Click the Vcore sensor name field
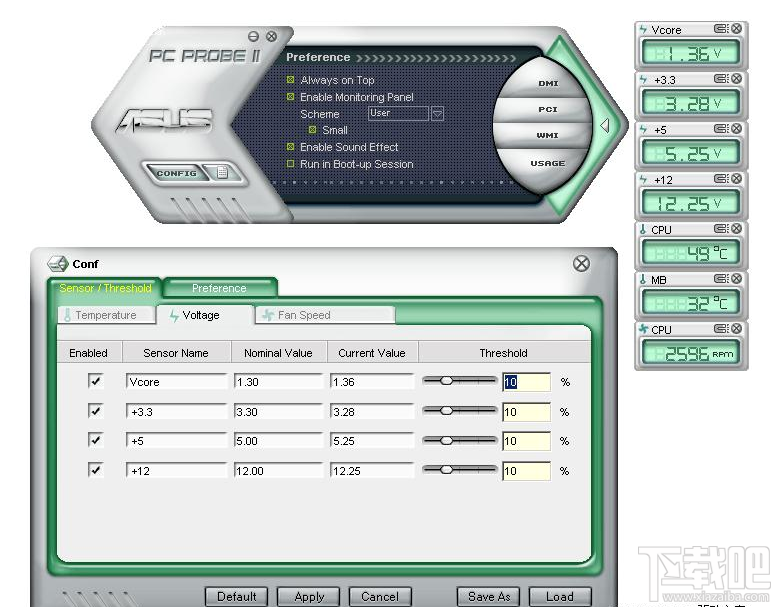Screen dimensions: 778x607 [x=176, y=382]
